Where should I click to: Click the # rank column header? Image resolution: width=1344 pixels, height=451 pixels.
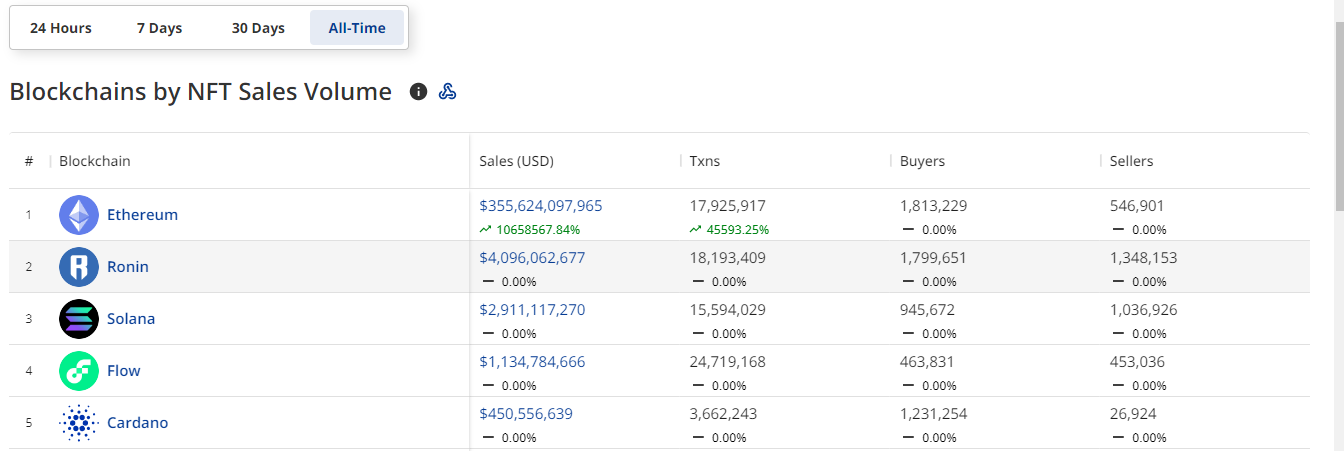tap(29, 161)
